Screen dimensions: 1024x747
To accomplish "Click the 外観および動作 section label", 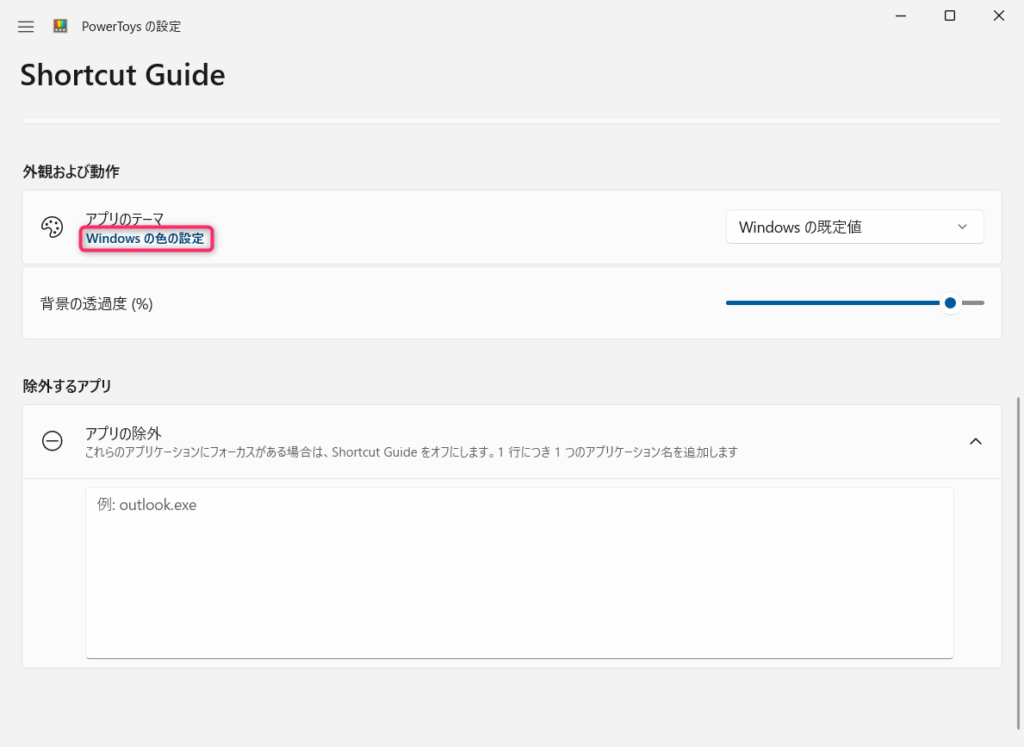I will [x=71, y=172].
